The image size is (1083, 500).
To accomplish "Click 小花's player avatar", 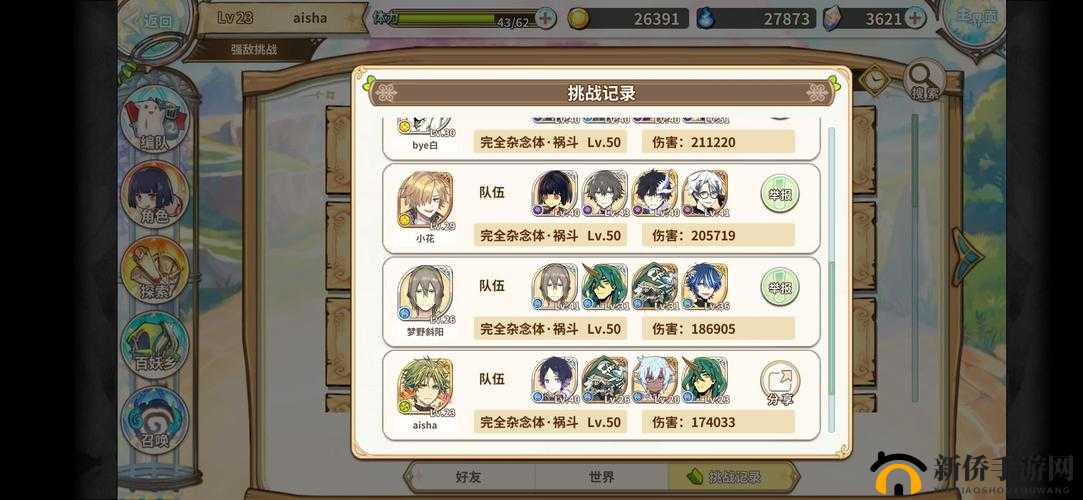I will (425, 200).
